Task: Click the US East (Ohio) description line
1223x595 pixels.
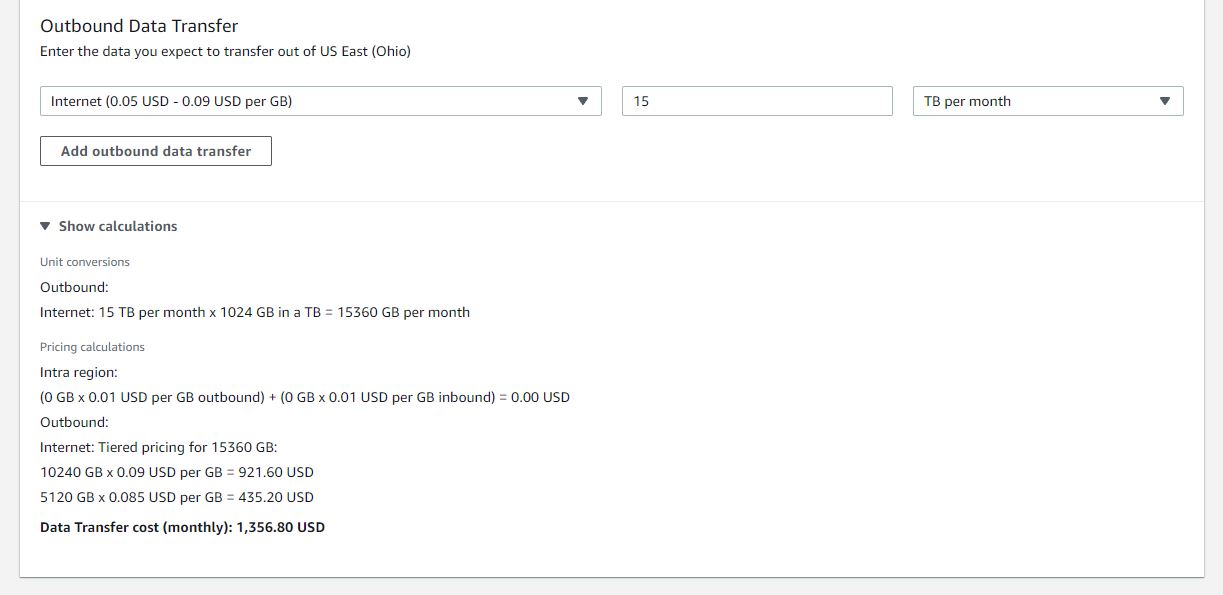Action: click(225, 51)
